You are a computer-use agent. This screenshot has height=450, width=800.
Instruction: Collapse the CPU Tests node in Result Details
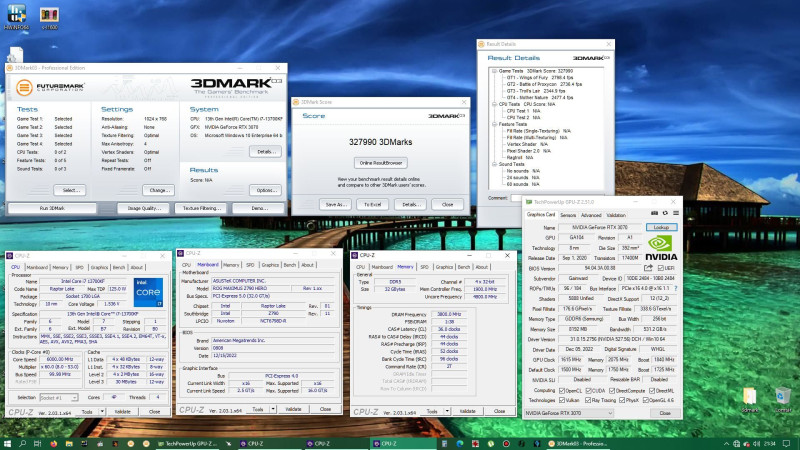coord(494,104)
